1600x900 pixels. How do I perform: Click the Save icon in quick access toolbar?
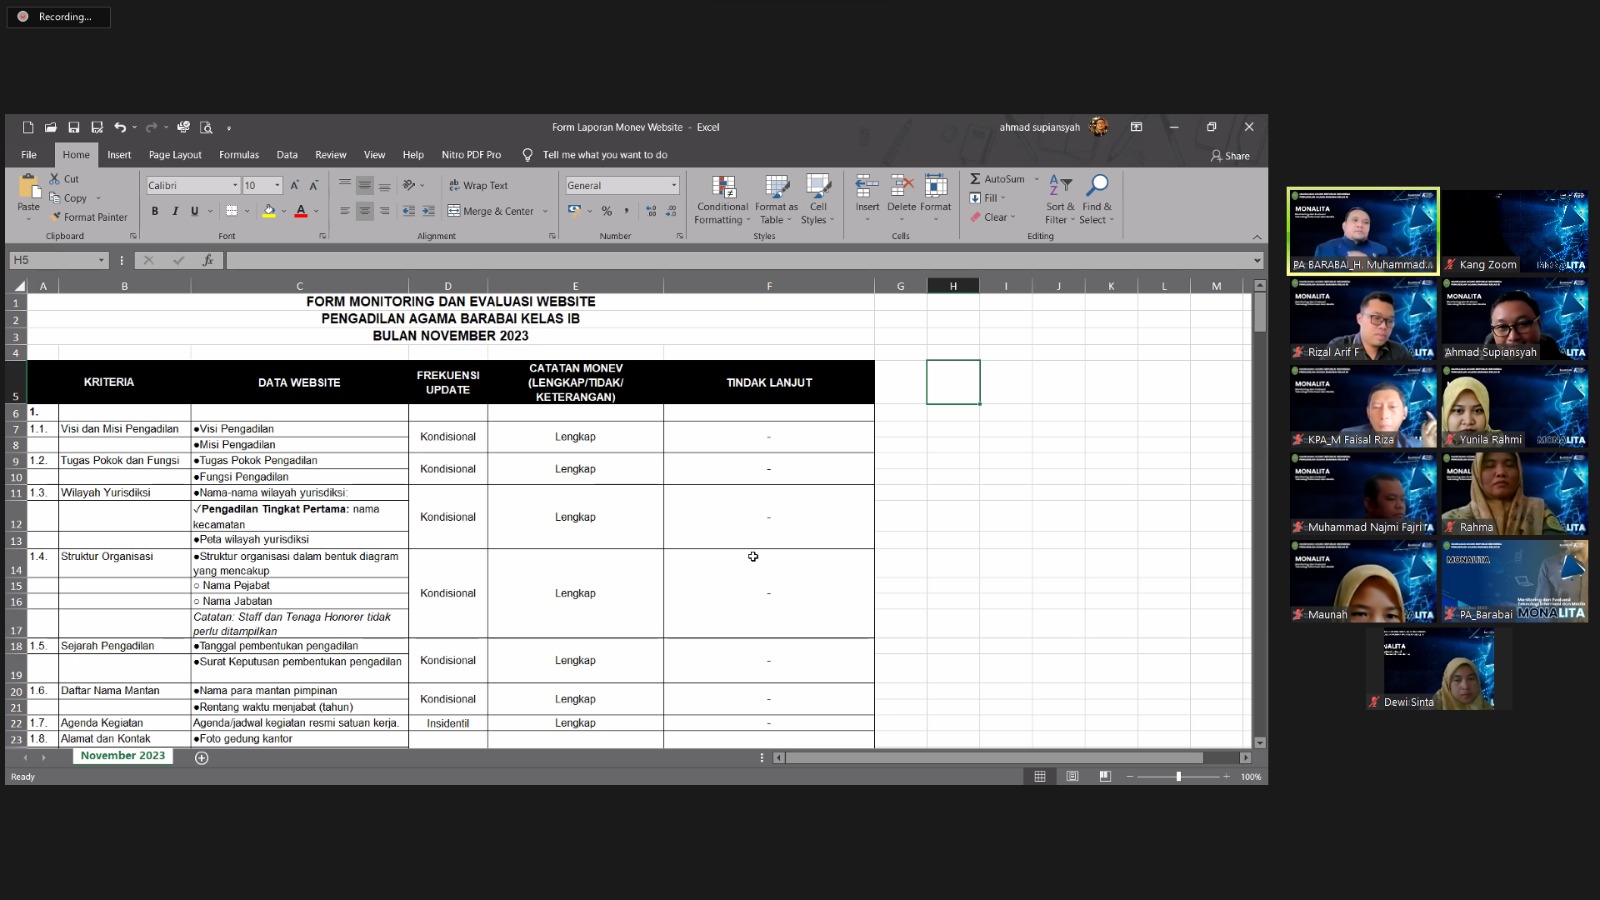pos(74,128)
